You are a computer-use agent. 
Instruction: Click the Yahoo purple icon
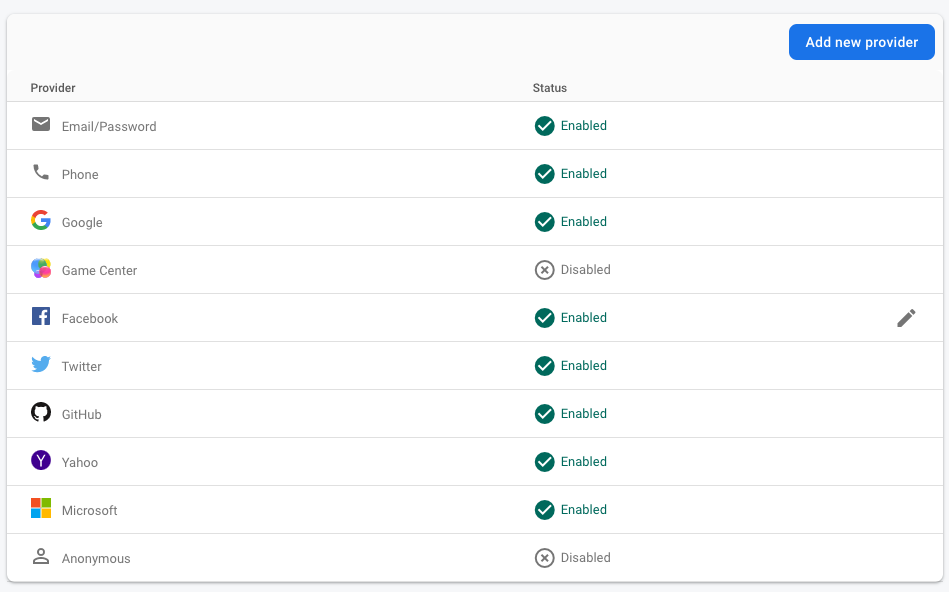(41, 461)
